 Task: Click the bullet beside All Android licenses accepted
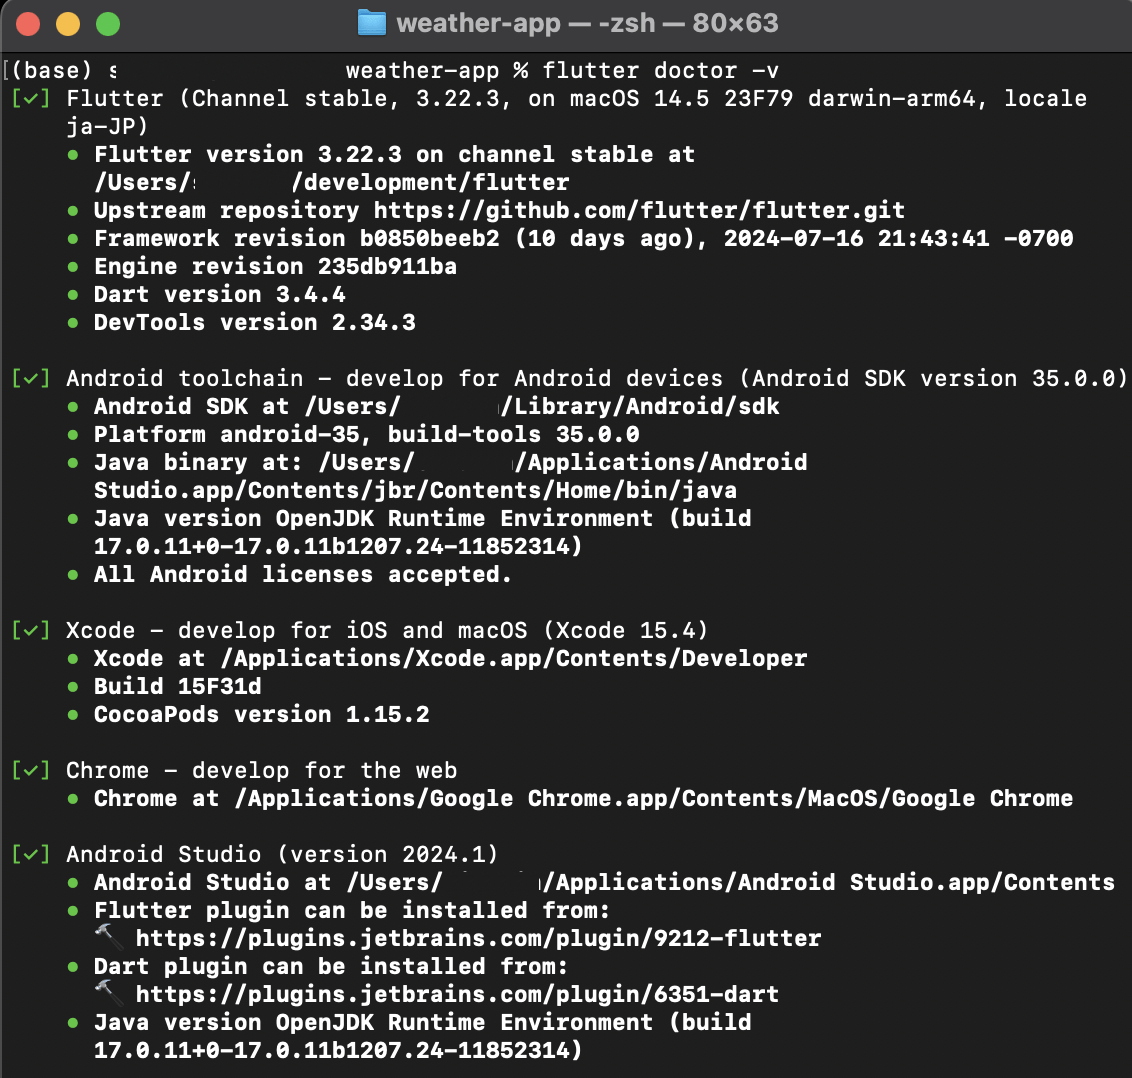click(x=75, y=574)
